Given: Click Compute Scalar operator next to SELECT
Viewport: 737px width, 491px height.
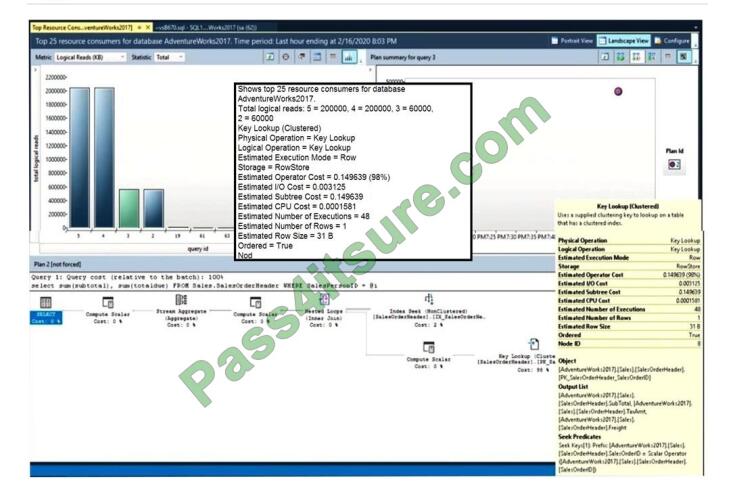Looking at the screenshot, I should coord(108,311).
